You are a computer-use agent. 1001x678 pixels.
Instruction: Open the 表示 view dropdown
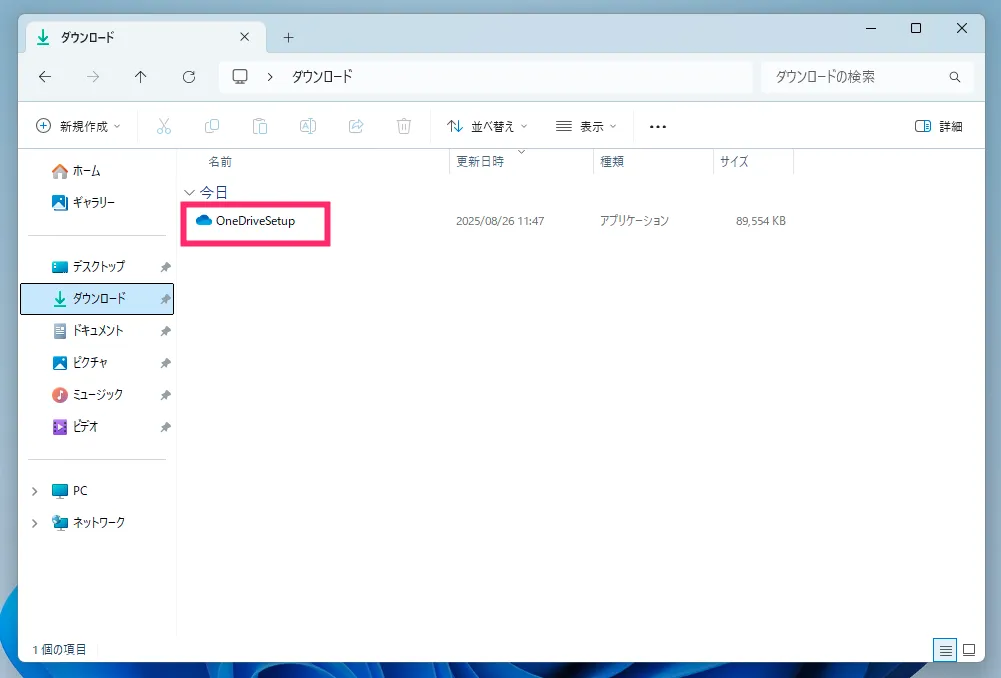586,126
